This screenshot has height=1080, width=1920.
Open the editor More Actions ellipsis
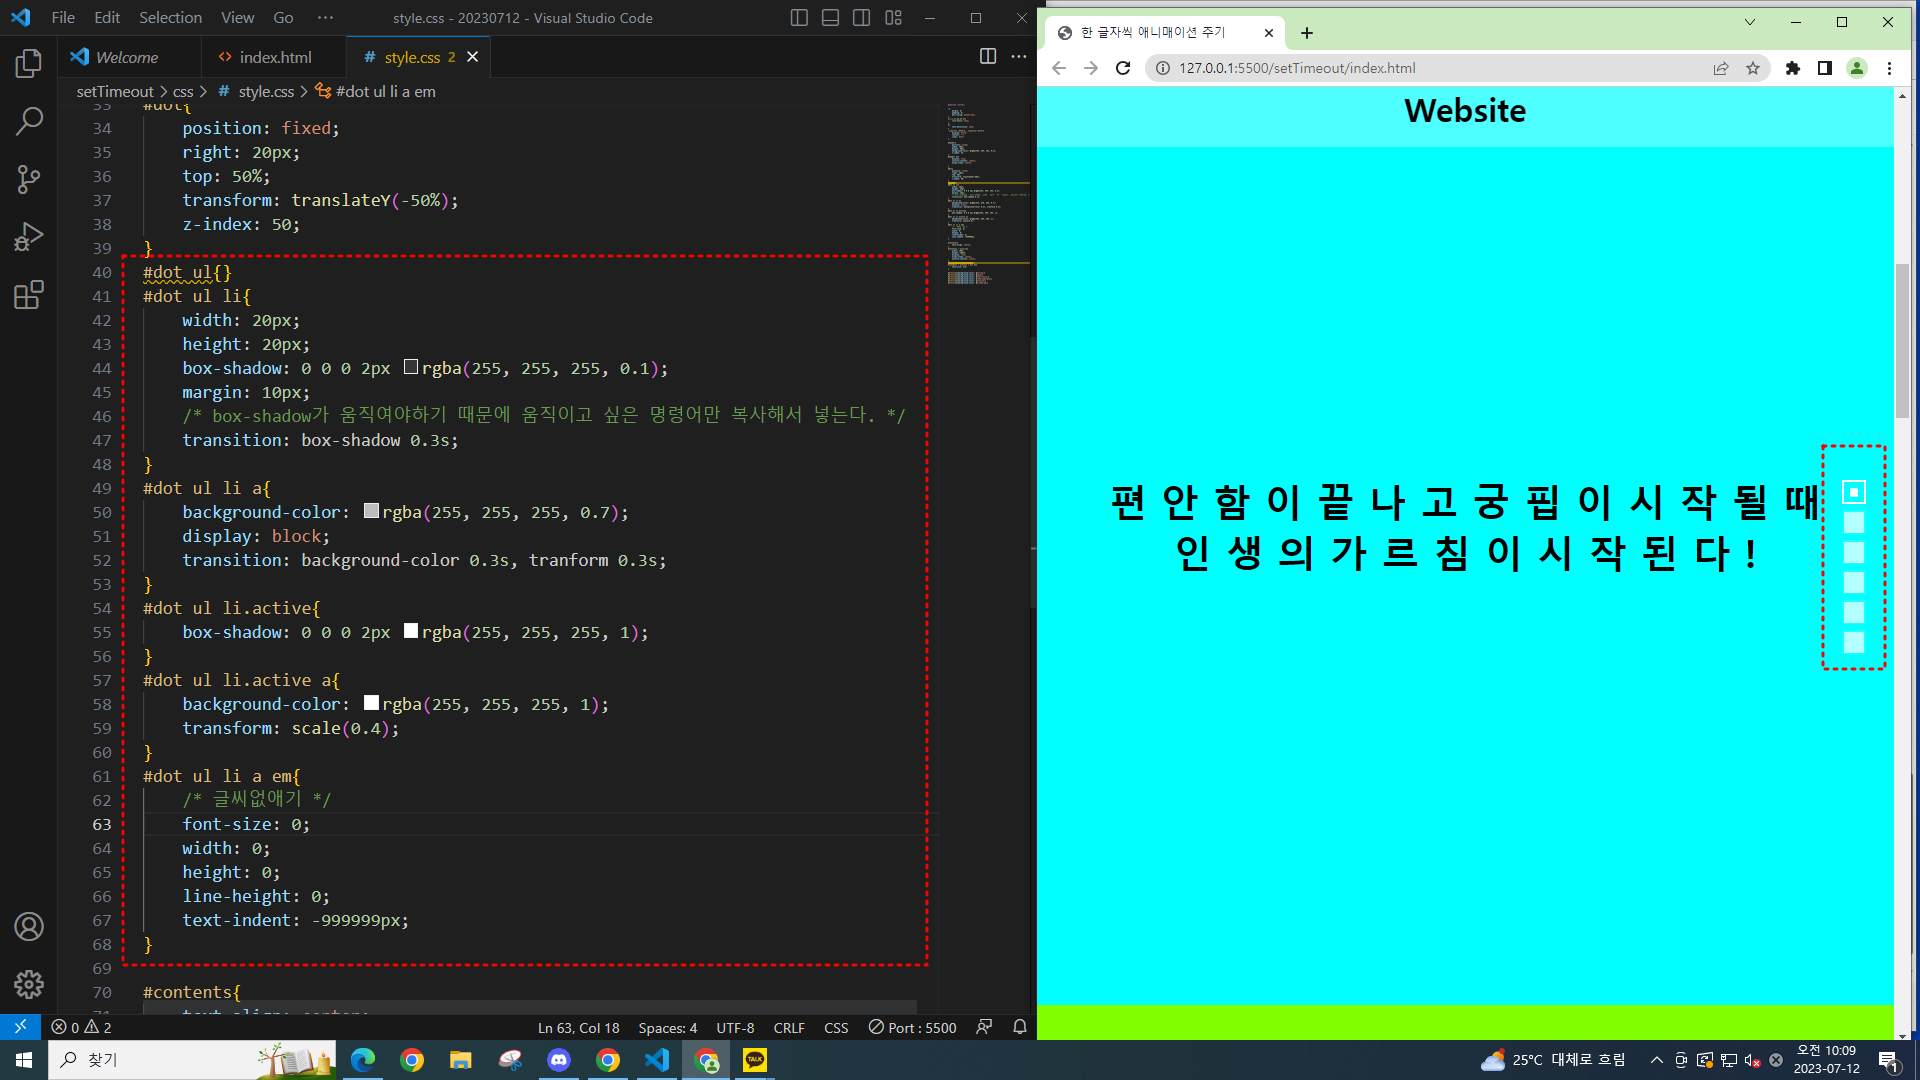[x=1019, y=57]
